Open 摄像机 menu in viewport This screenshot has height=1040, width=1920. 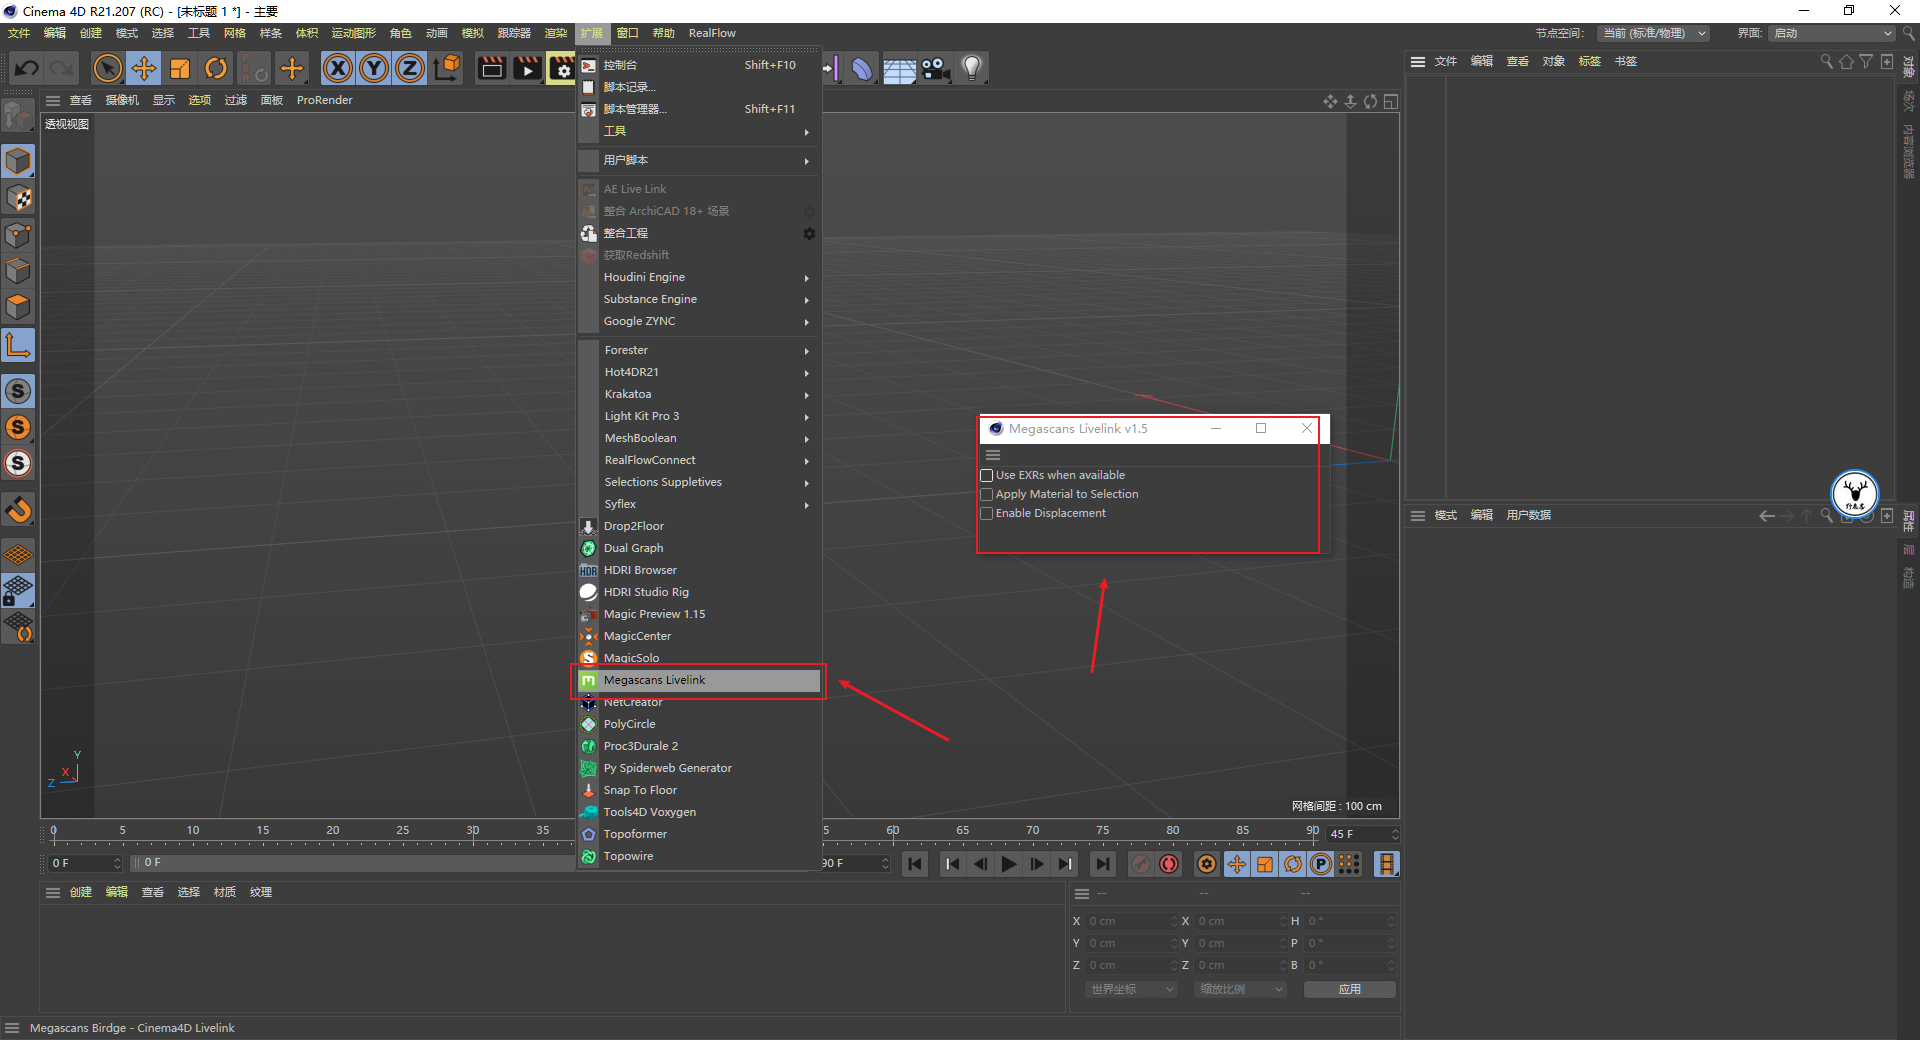coord(122,100)
